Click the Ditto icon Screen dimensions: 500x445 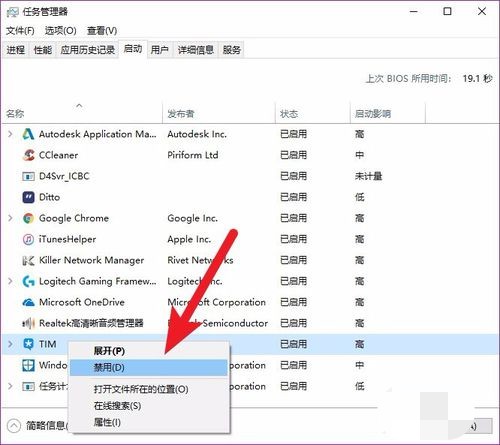tap(28, 197)
